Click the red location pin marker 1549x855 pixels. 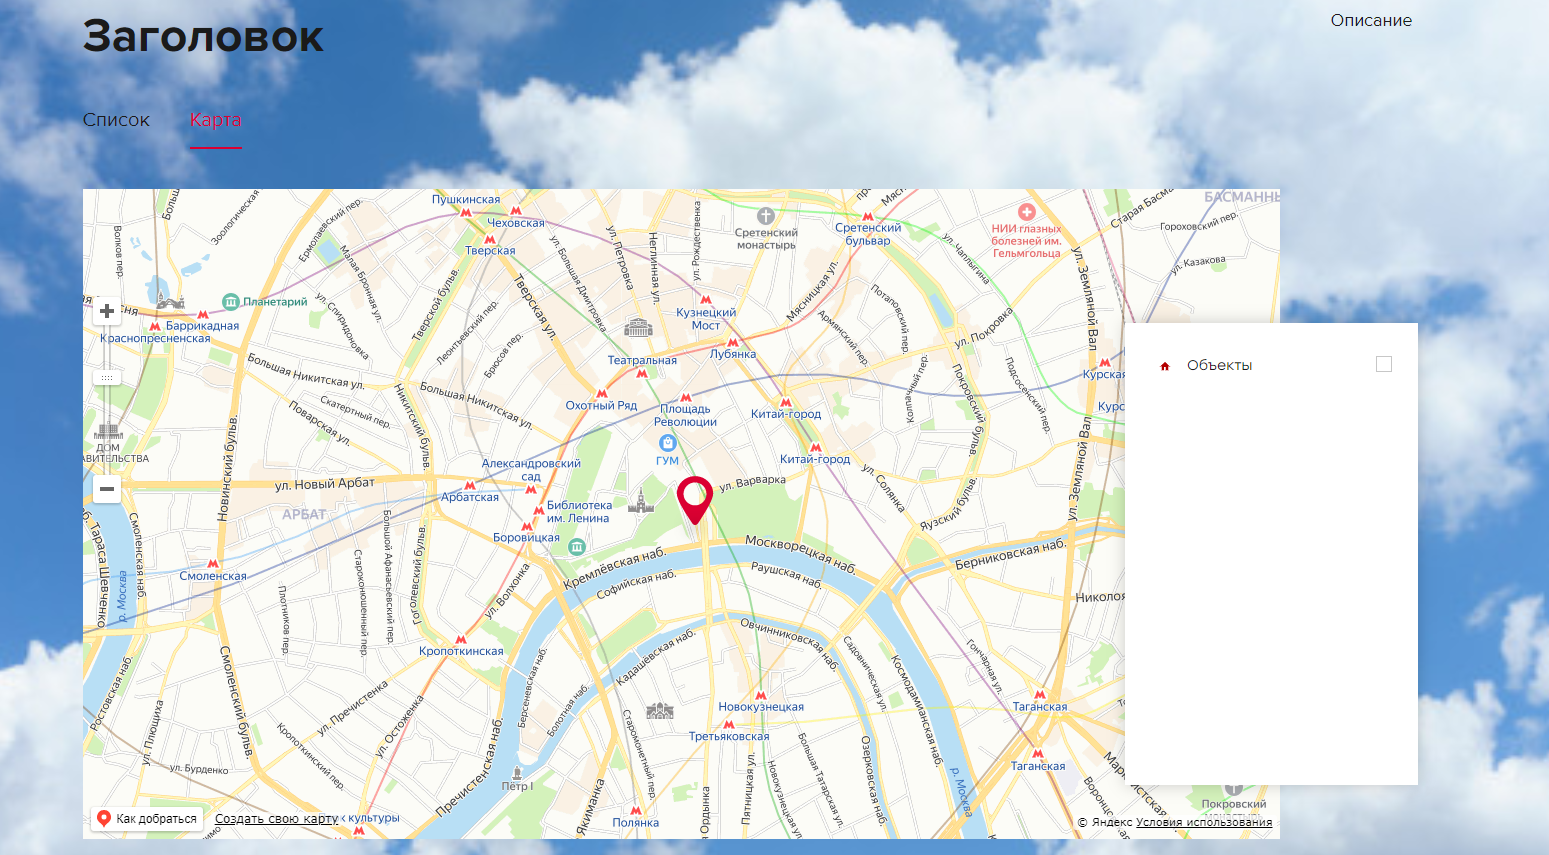(695, 497)
